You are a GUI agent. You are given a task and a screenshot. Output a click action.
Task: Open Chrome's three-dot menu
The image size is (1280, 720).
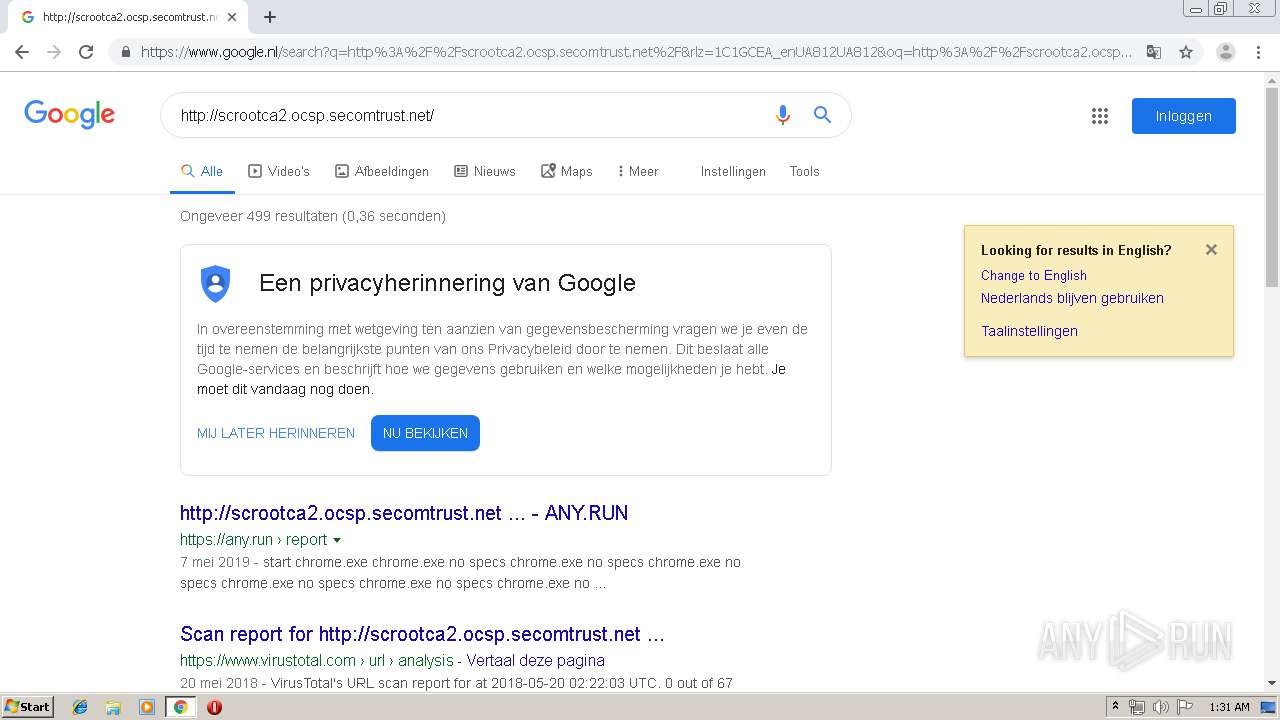coord(1257,52)
